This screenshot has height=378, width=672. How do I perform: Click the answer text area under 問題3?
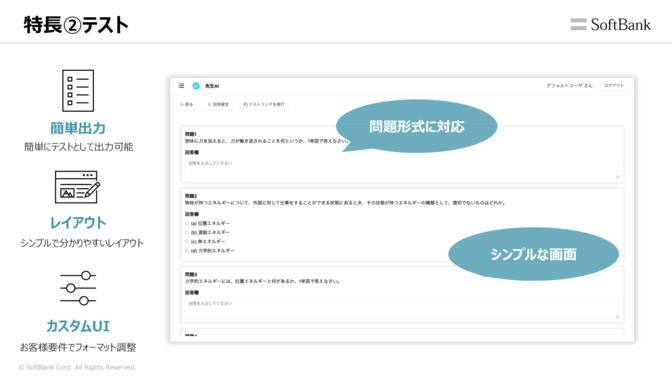click(x=402, y=309)
